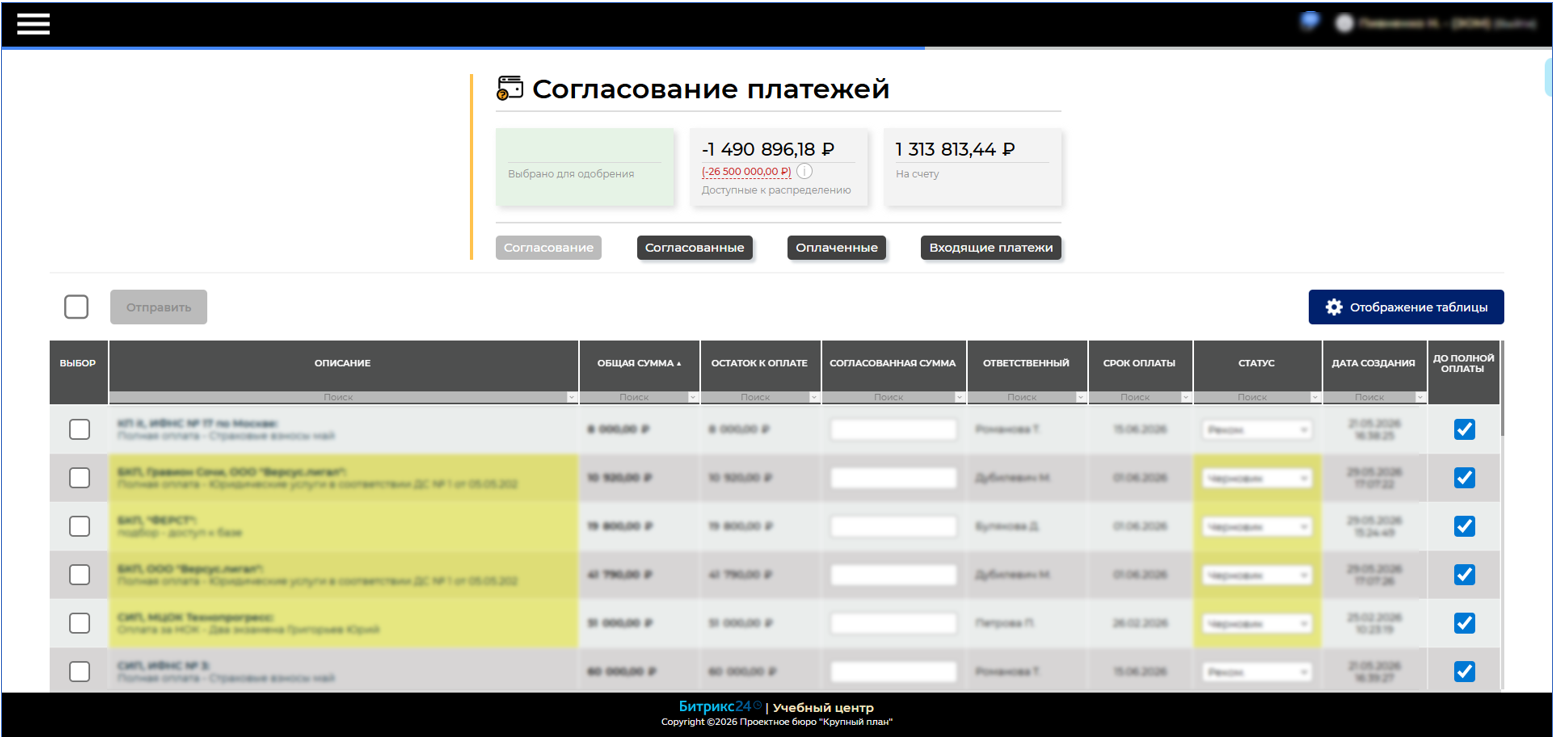
Task: Click the table's vertical scrollbar
Action: pyautogui.click(x=1501, y=390)
